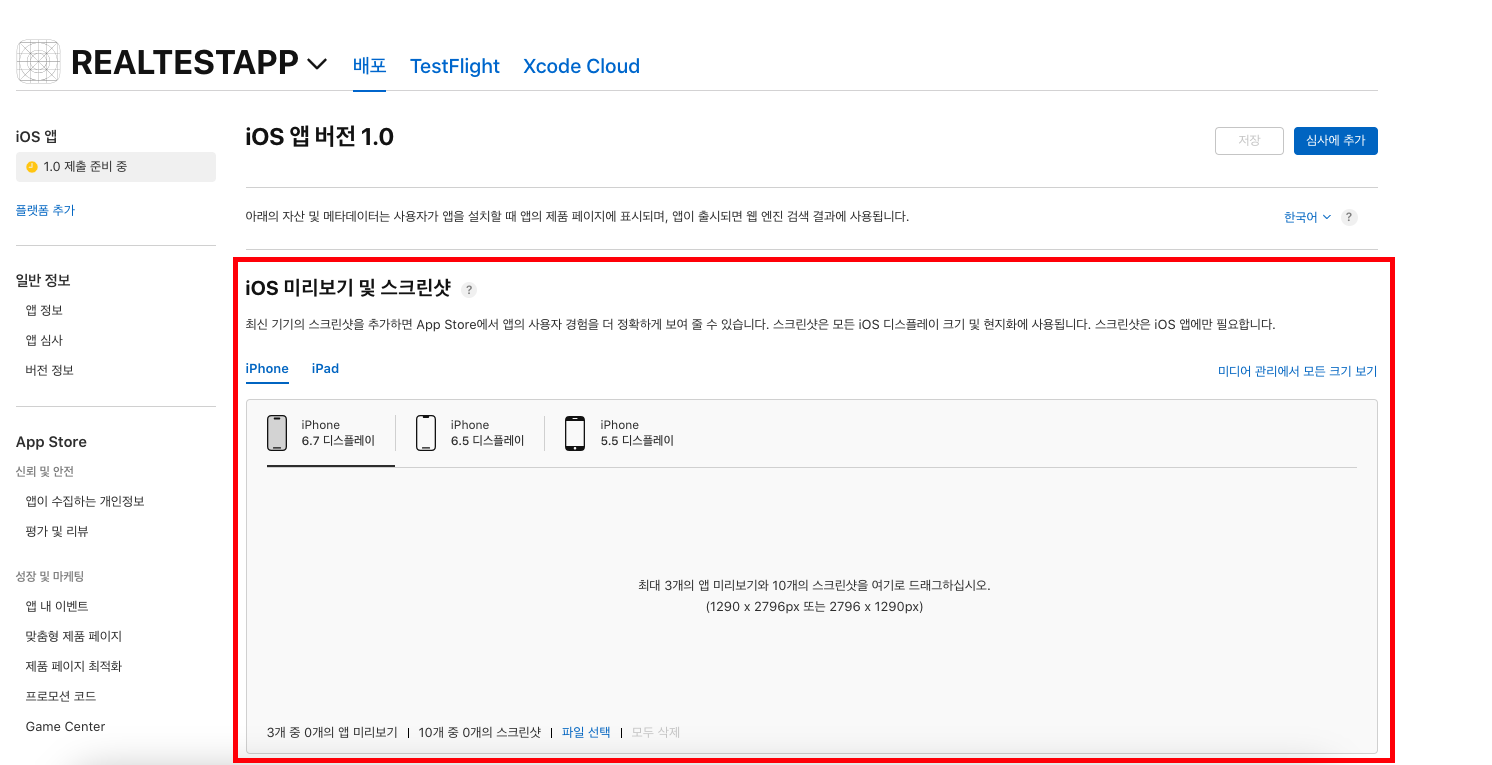Select iPhone 6.5 디스플레이 size
Image resolution: width=1492 pixels, height=765 pixels.
click(471, 433)
